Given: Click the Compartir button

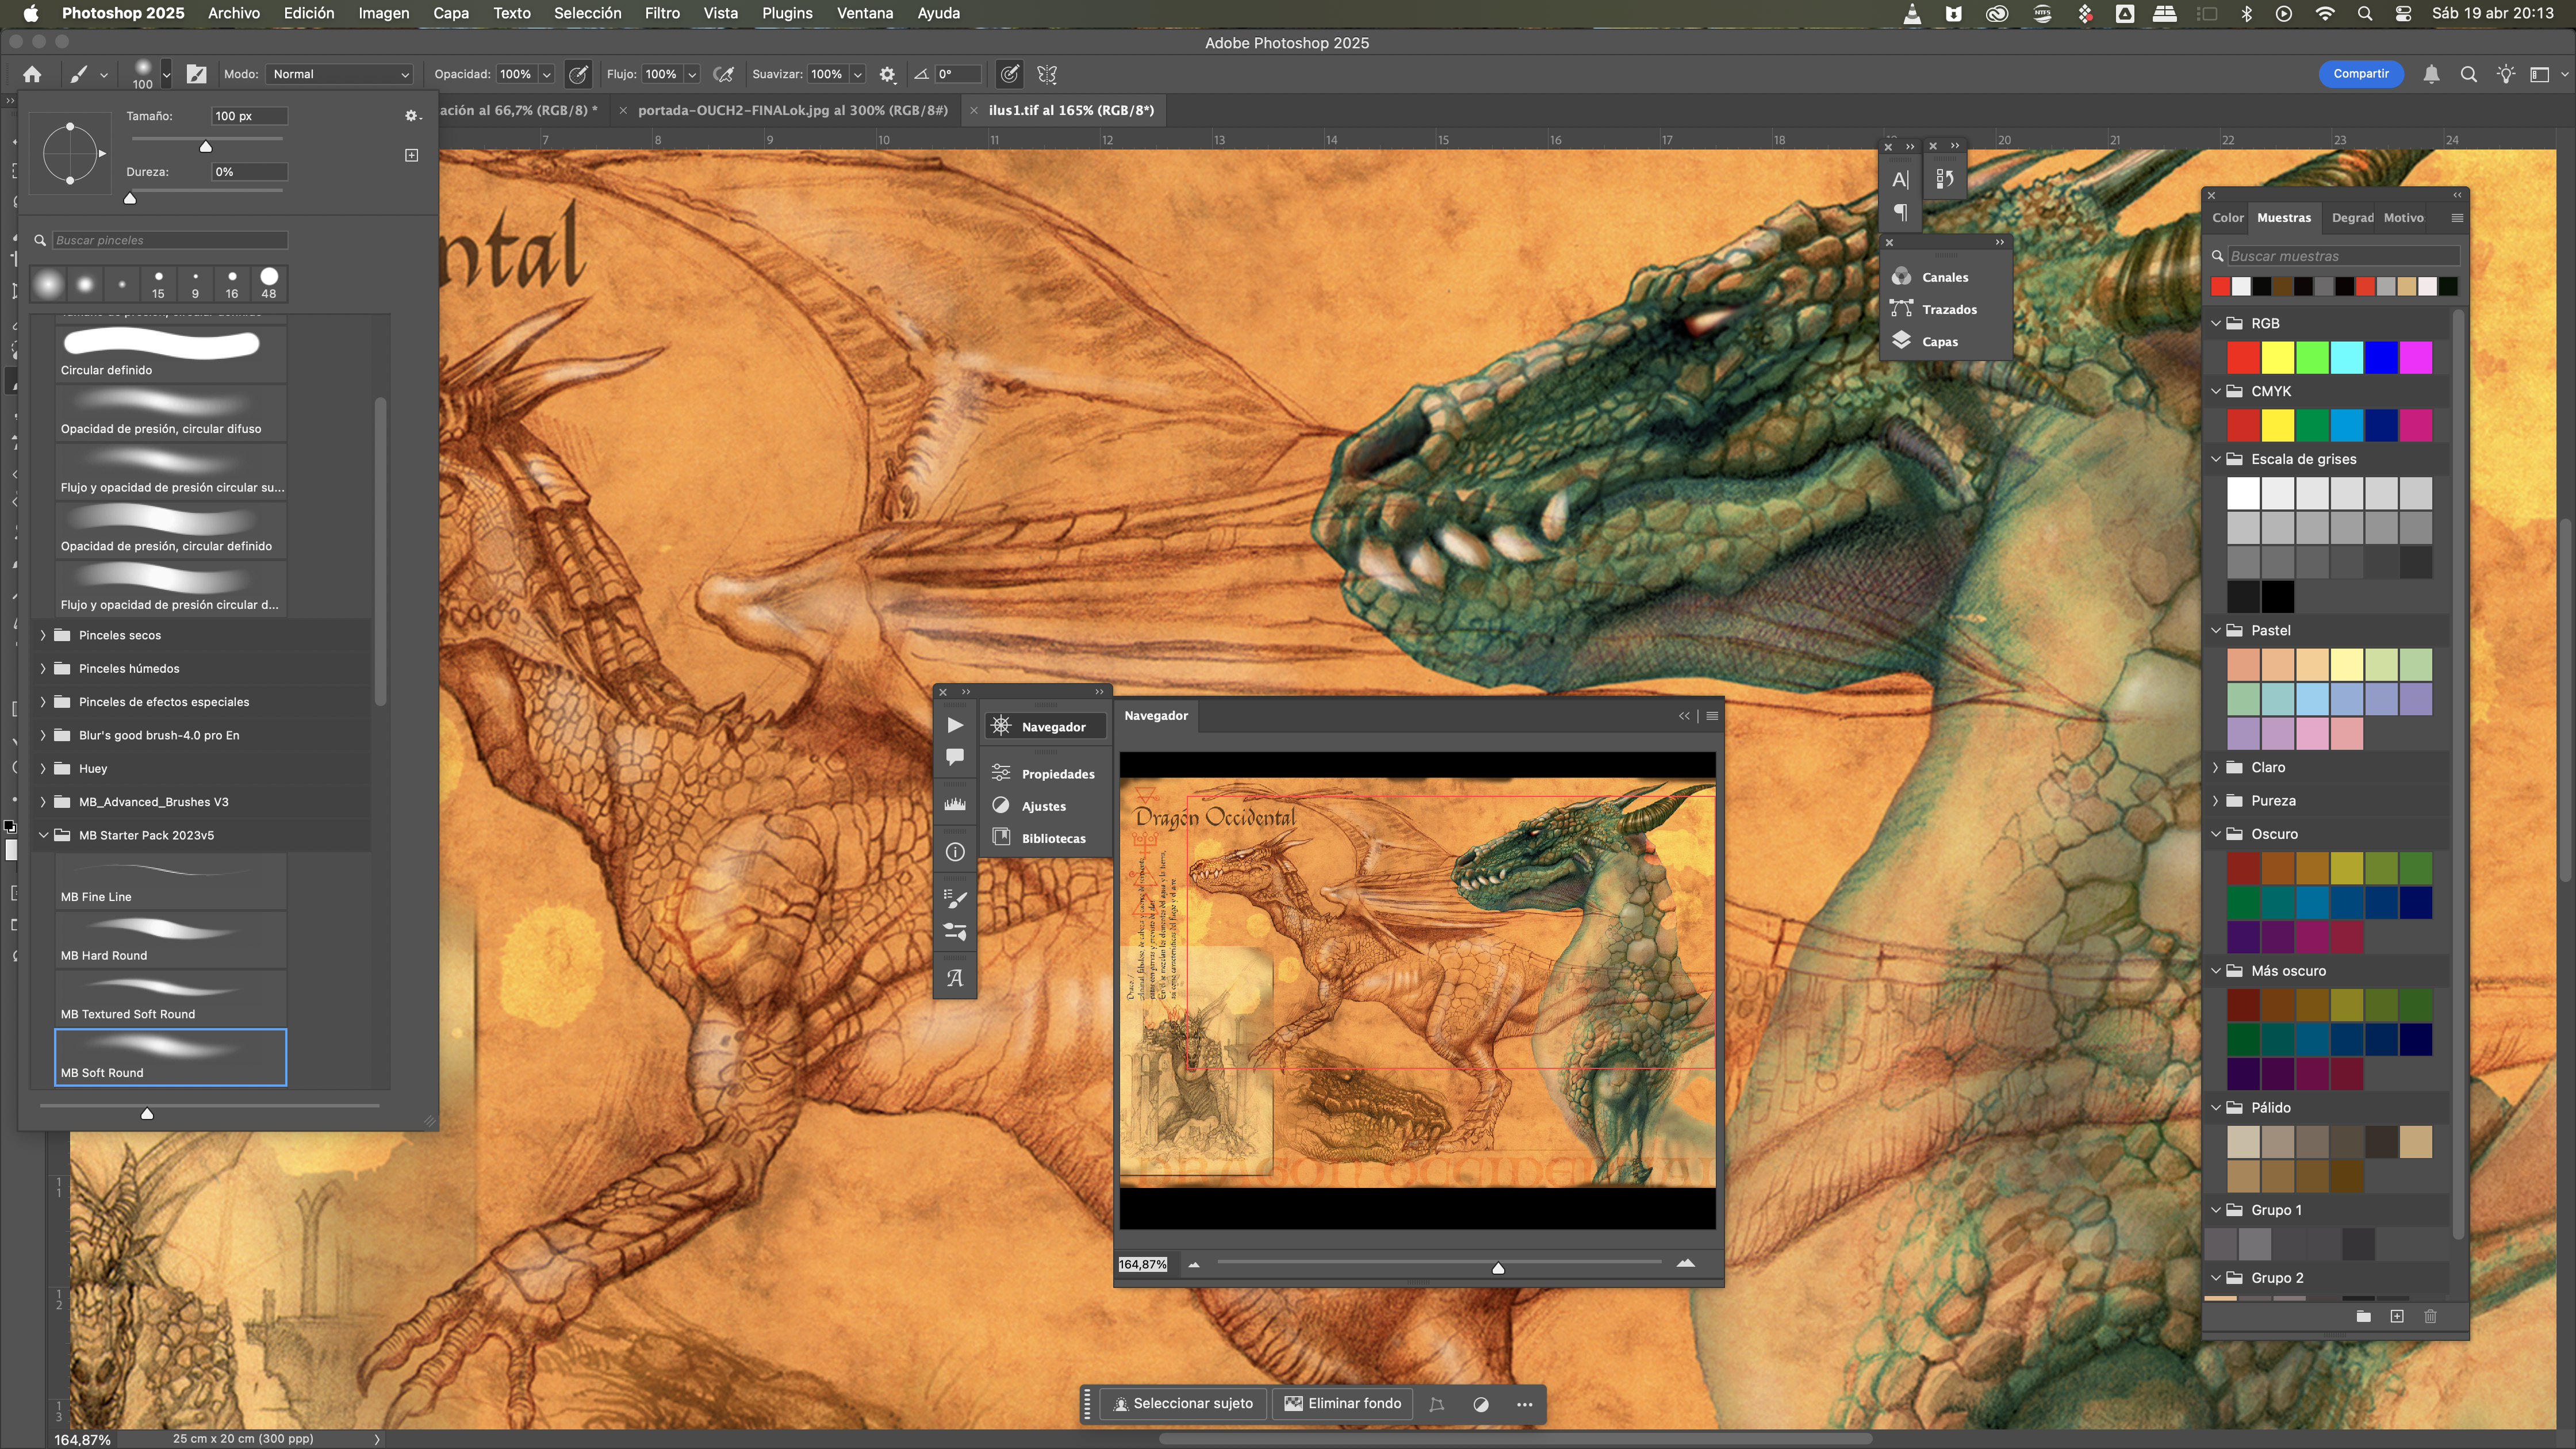Looking at the screenshot, I should (x=2361, y=74).
